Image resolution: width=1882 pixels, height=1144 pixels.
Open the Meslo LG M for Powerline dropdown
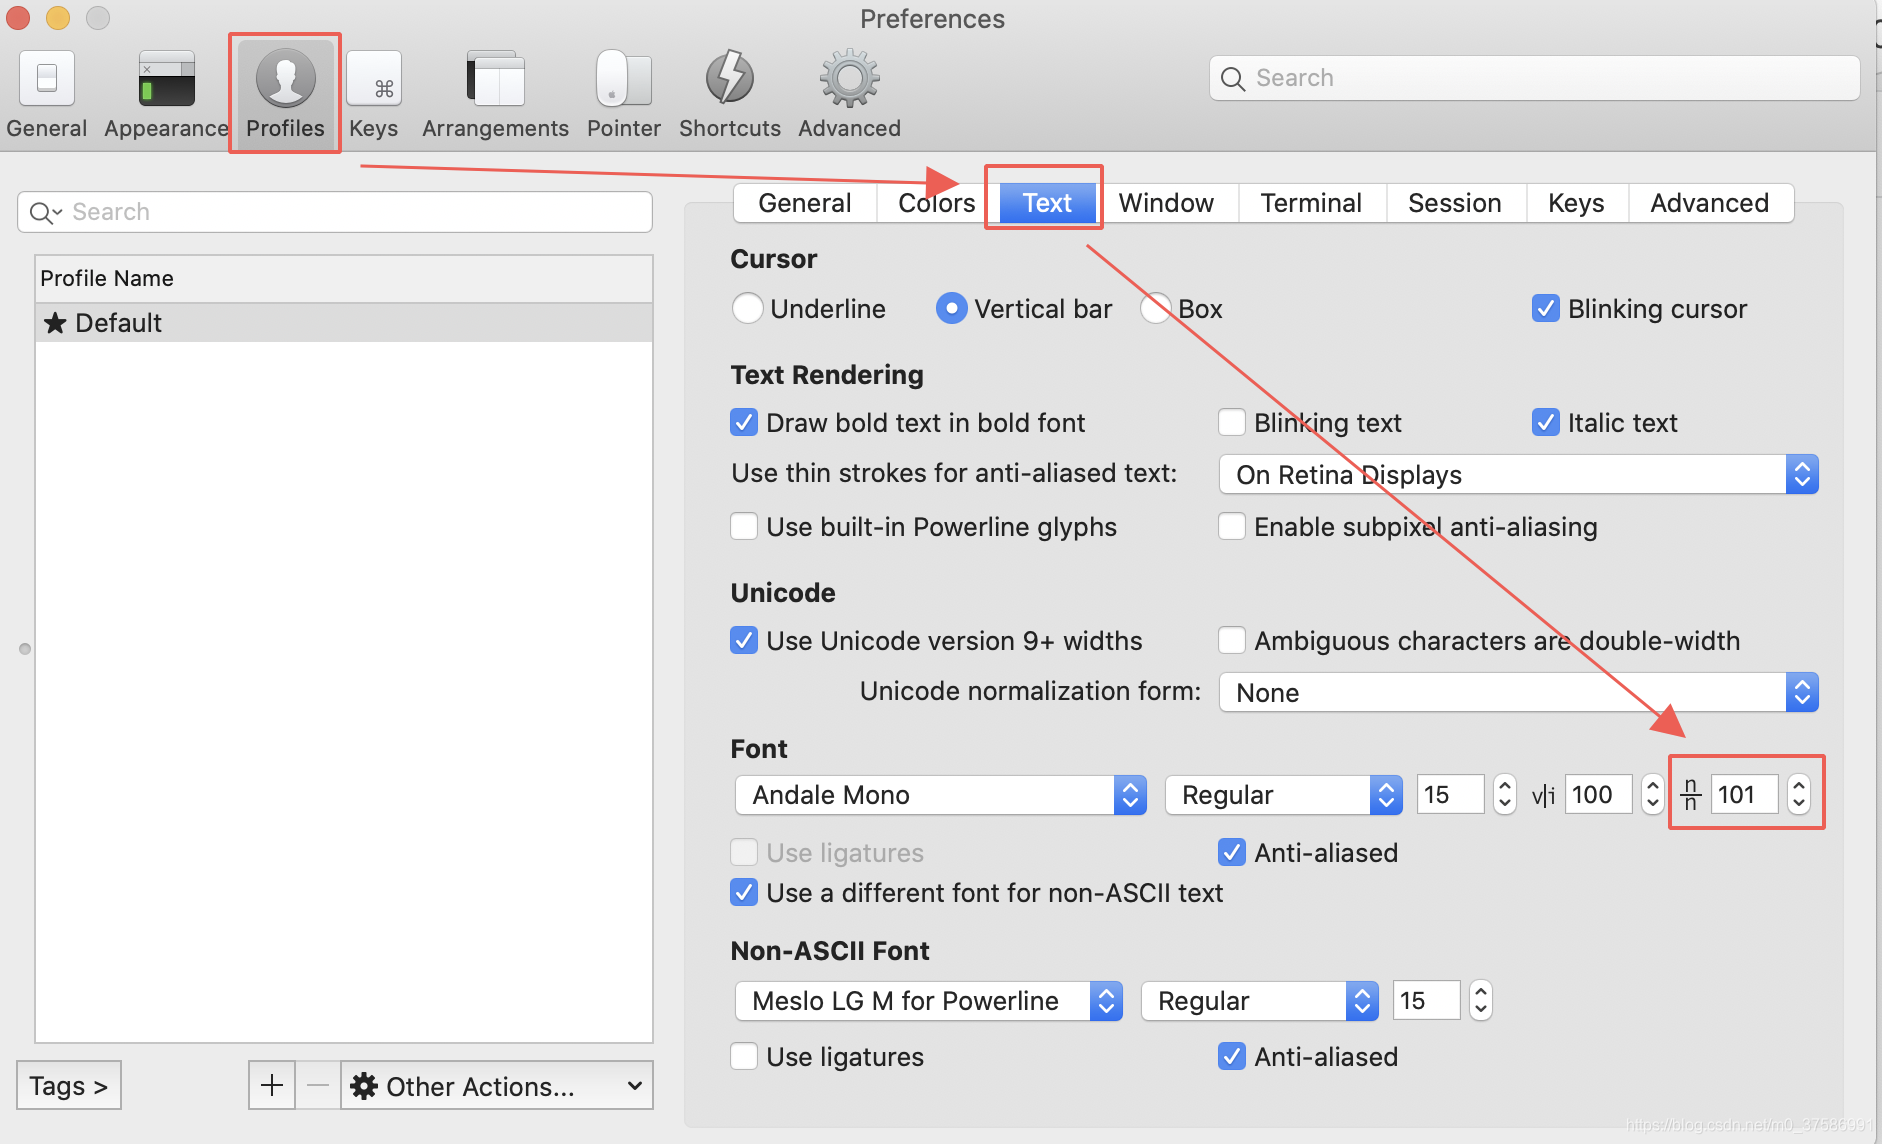pyautogui.click(x=928, y=1000)
